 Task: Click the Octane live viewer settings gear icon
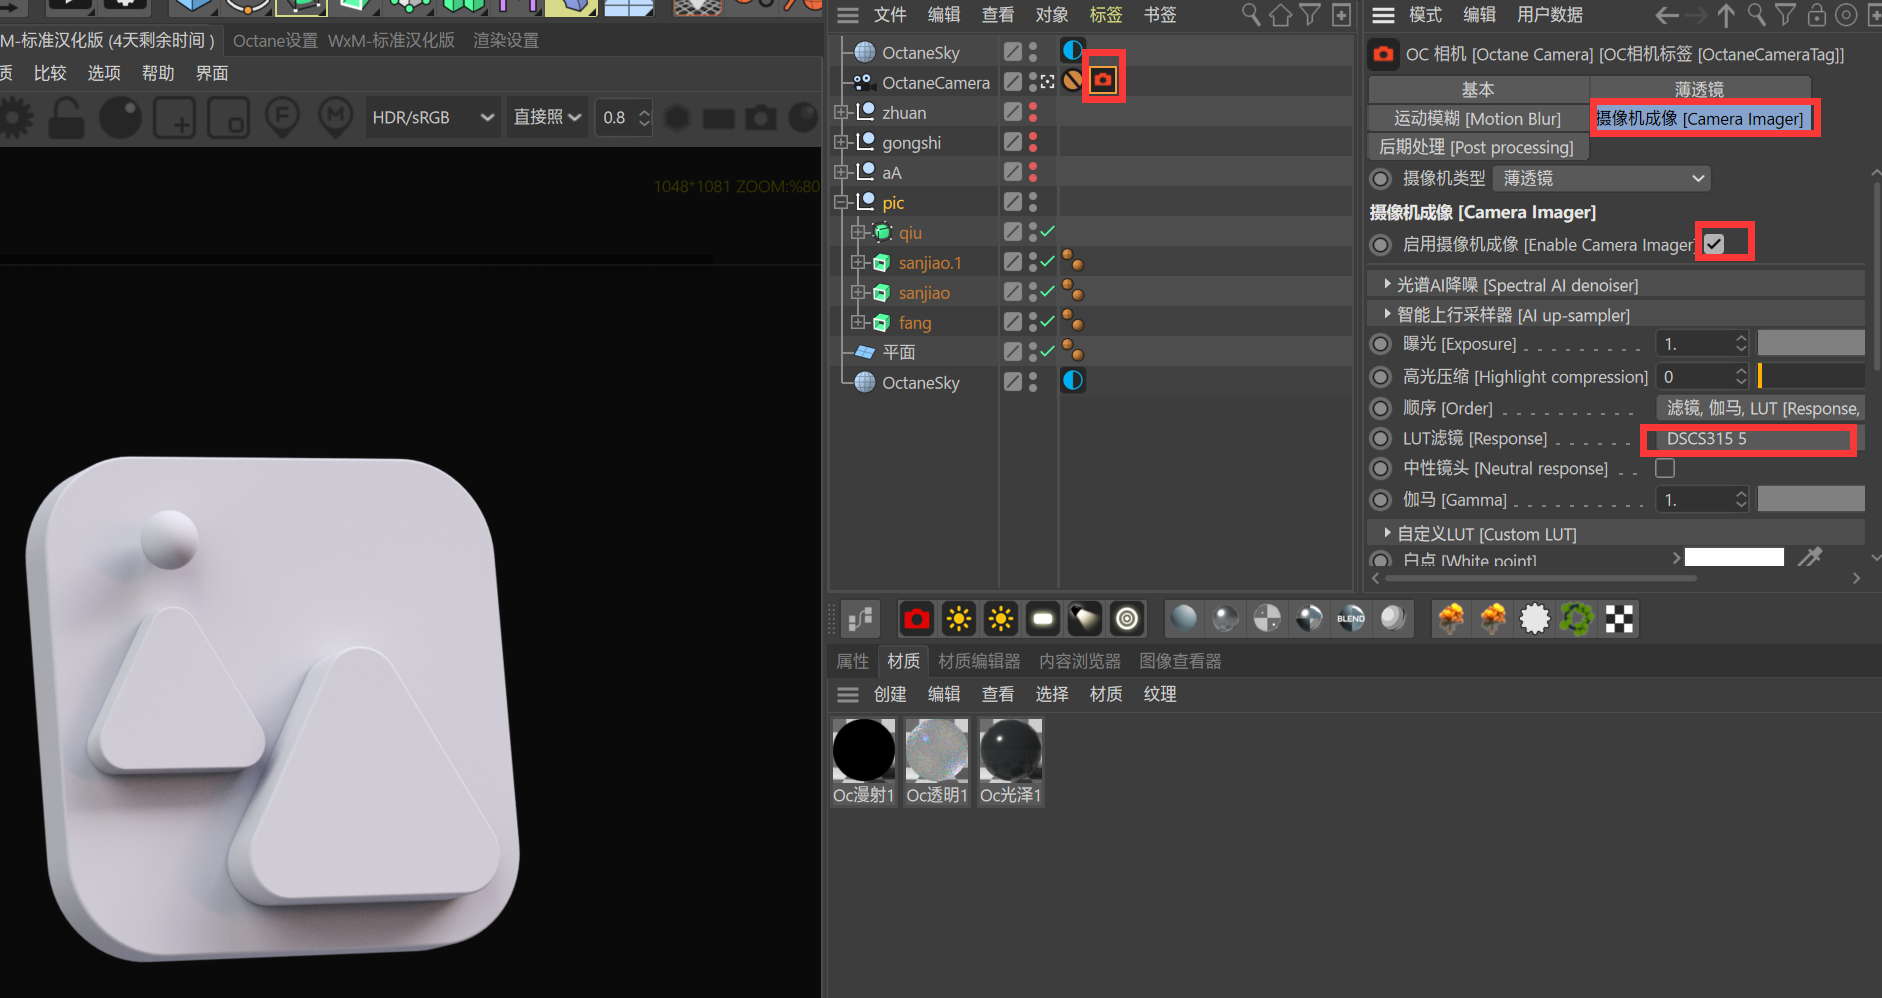[x=14, y=118]
